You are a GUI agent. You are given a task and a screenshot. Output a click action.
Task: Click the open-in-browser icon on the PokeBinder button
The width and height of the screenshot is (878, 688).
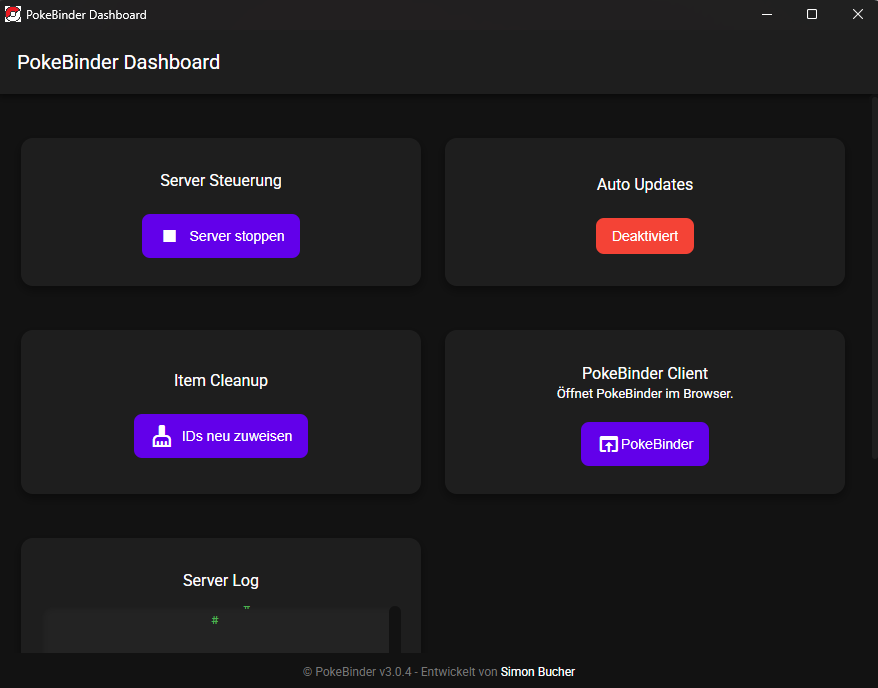point(608,444)
